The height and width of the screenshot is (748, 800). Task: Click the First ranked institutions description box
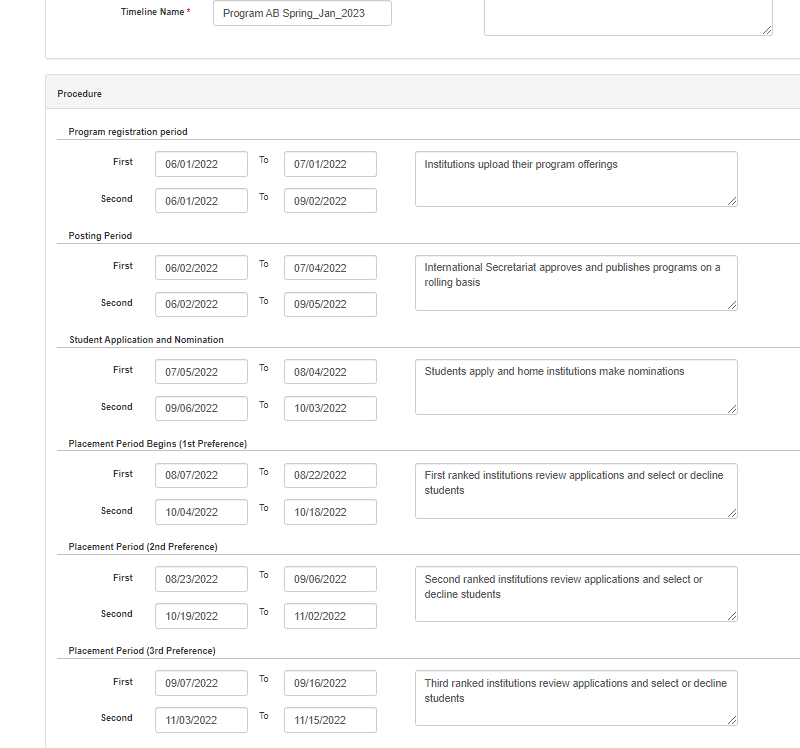[x=575, y=491]
